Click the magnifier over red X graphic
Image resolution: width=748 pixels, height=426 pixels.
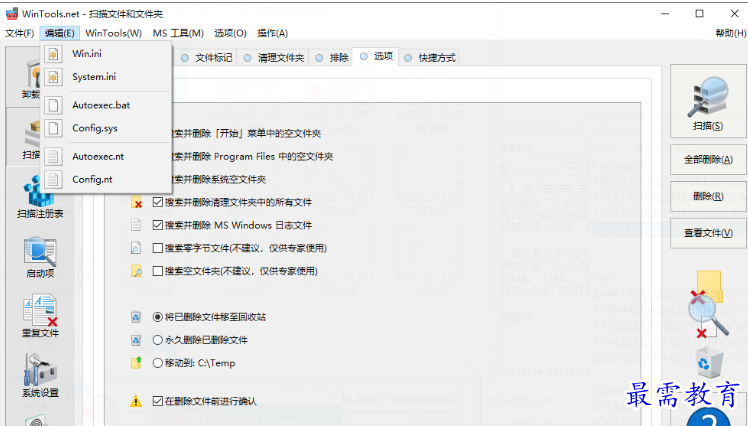pyautogui.click(x=707, y=304)
